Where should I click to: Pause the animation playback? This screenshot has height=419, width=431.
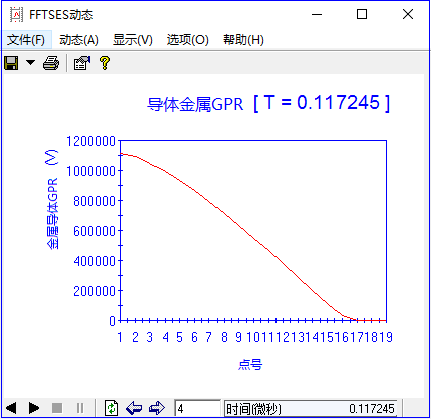point(80,408)
